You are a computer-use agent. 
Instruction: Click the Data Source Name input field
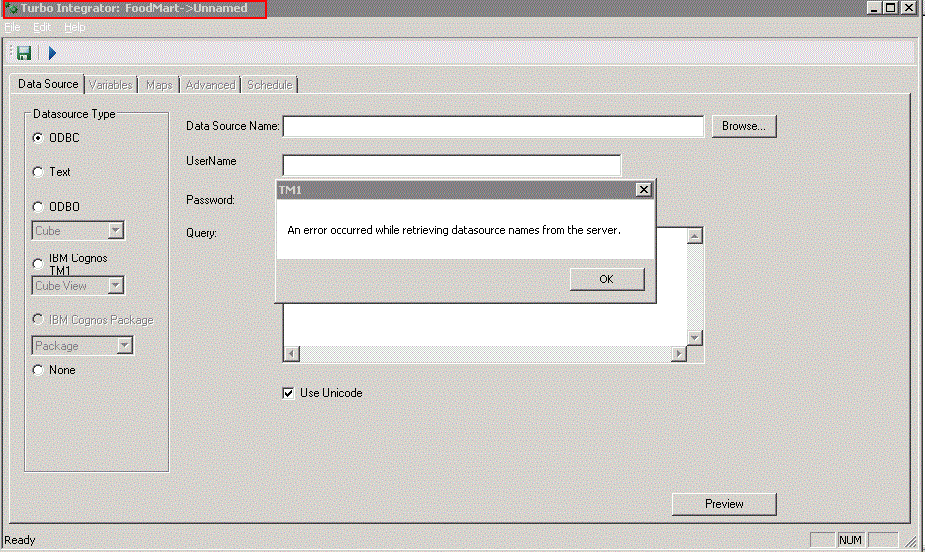pos(493,126)
